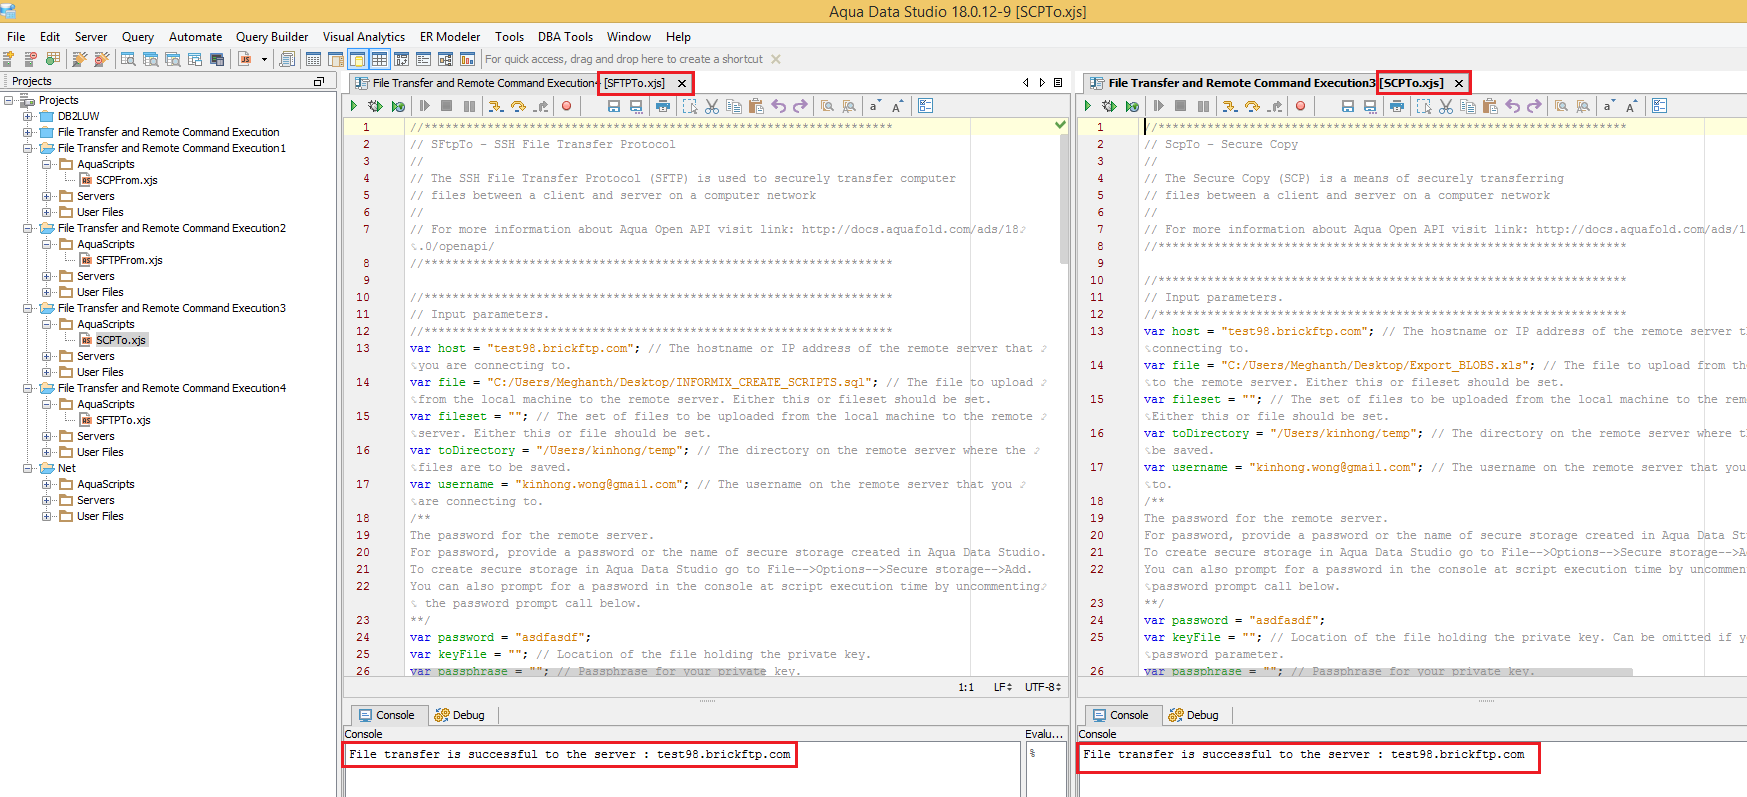Open Find in the SCPTo.xjs editor toolbar
Viewport: 1747px width, 797px height.
[1561, 106]
